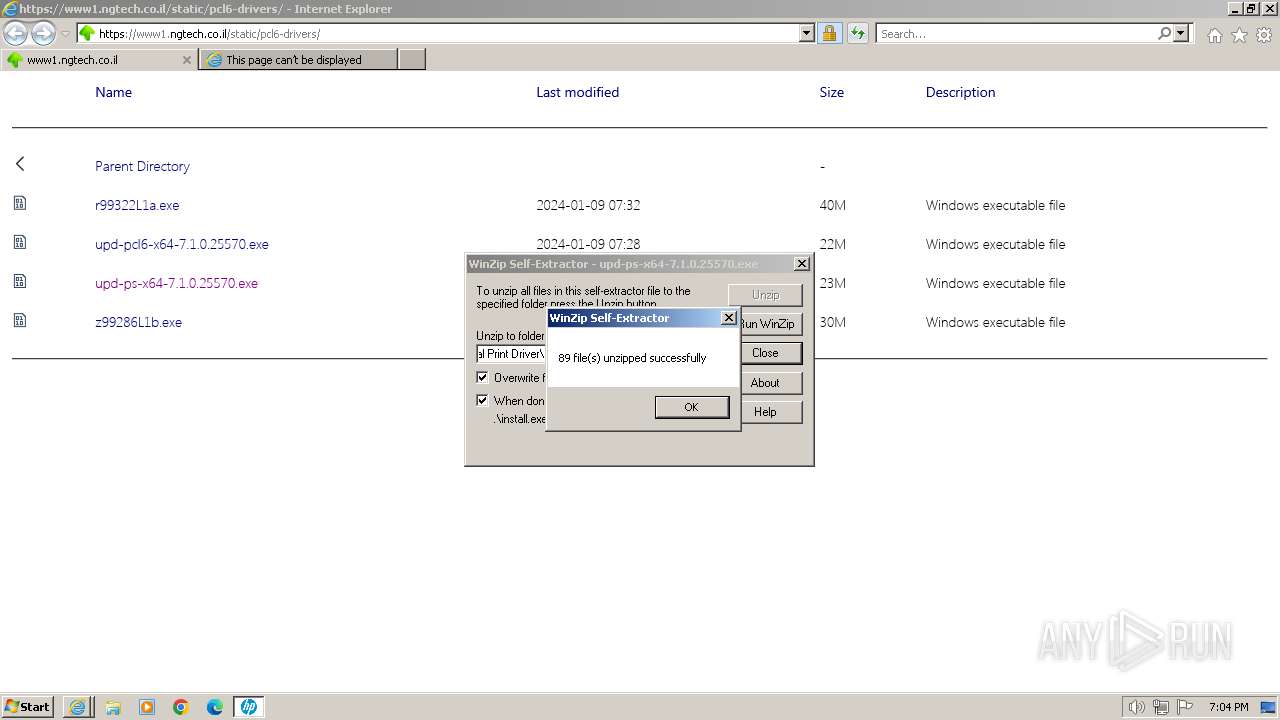The height and width of the screenshot is (720, 1280).
Task: Download upd-pcl6-x64-7.1.0.25570.exe
Action: tap(182, 244)
